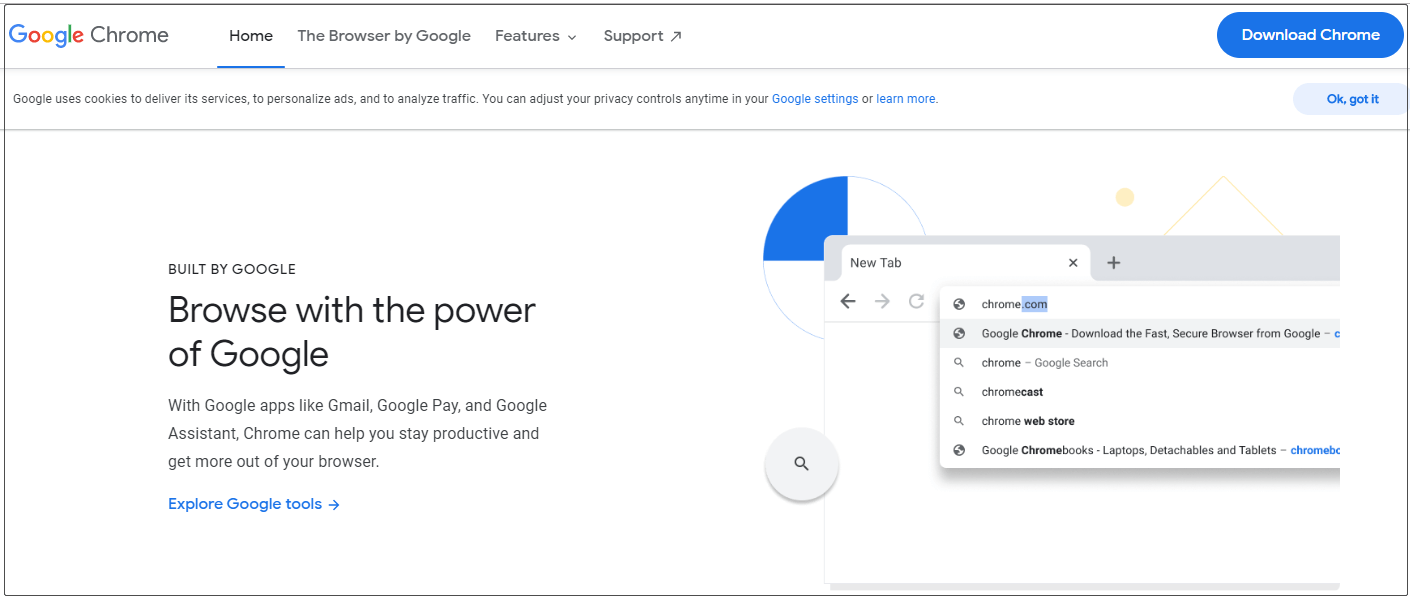This screenshot has height=599, width=1410.
Task: Click the Browse with the power heading
Action: coord(352,332)
